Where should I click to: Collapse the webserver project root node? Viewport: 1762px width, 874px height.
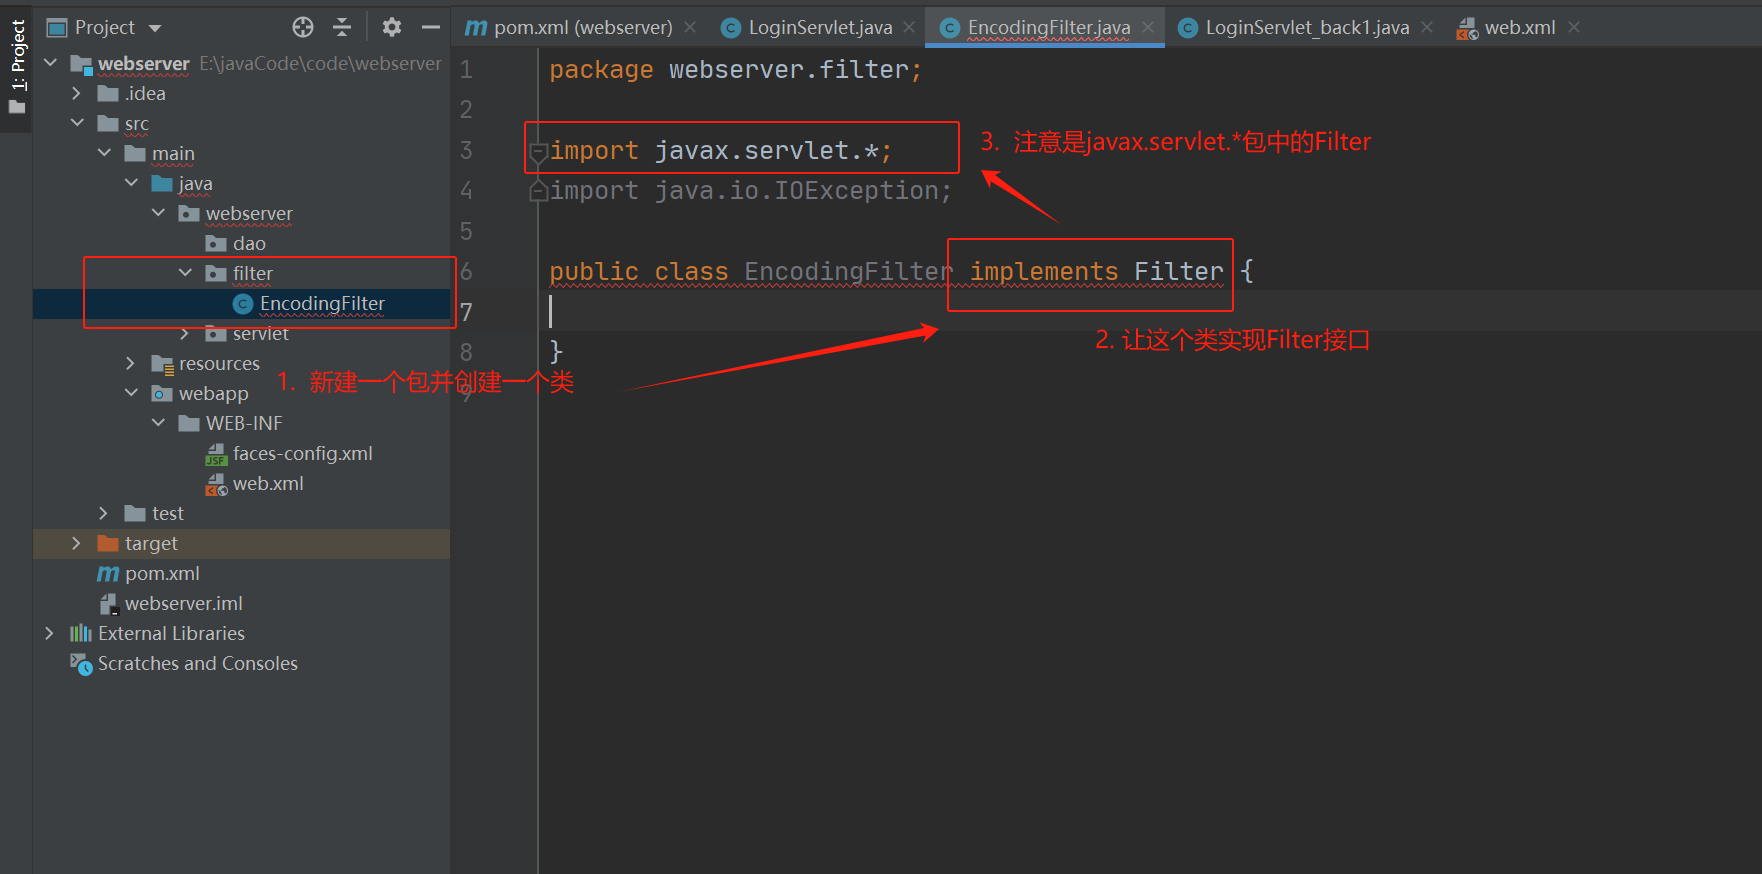pyautogui.click(x=50, y=63)
